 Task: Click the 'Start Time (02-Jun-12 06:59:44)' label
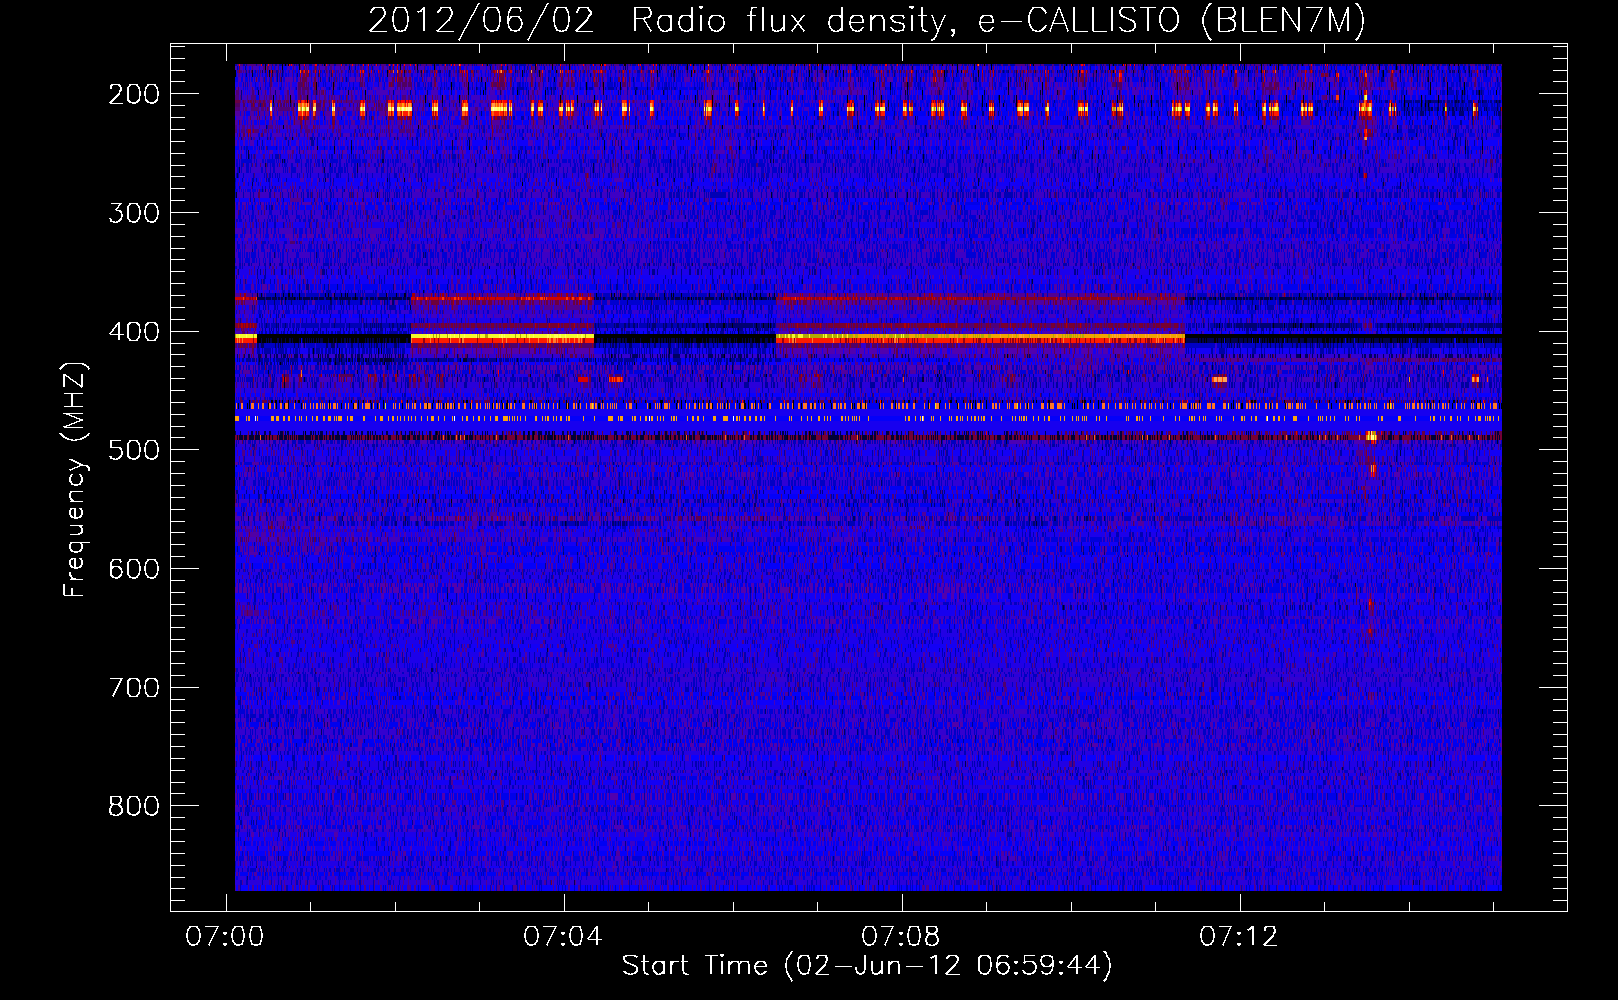coord(867,966)
